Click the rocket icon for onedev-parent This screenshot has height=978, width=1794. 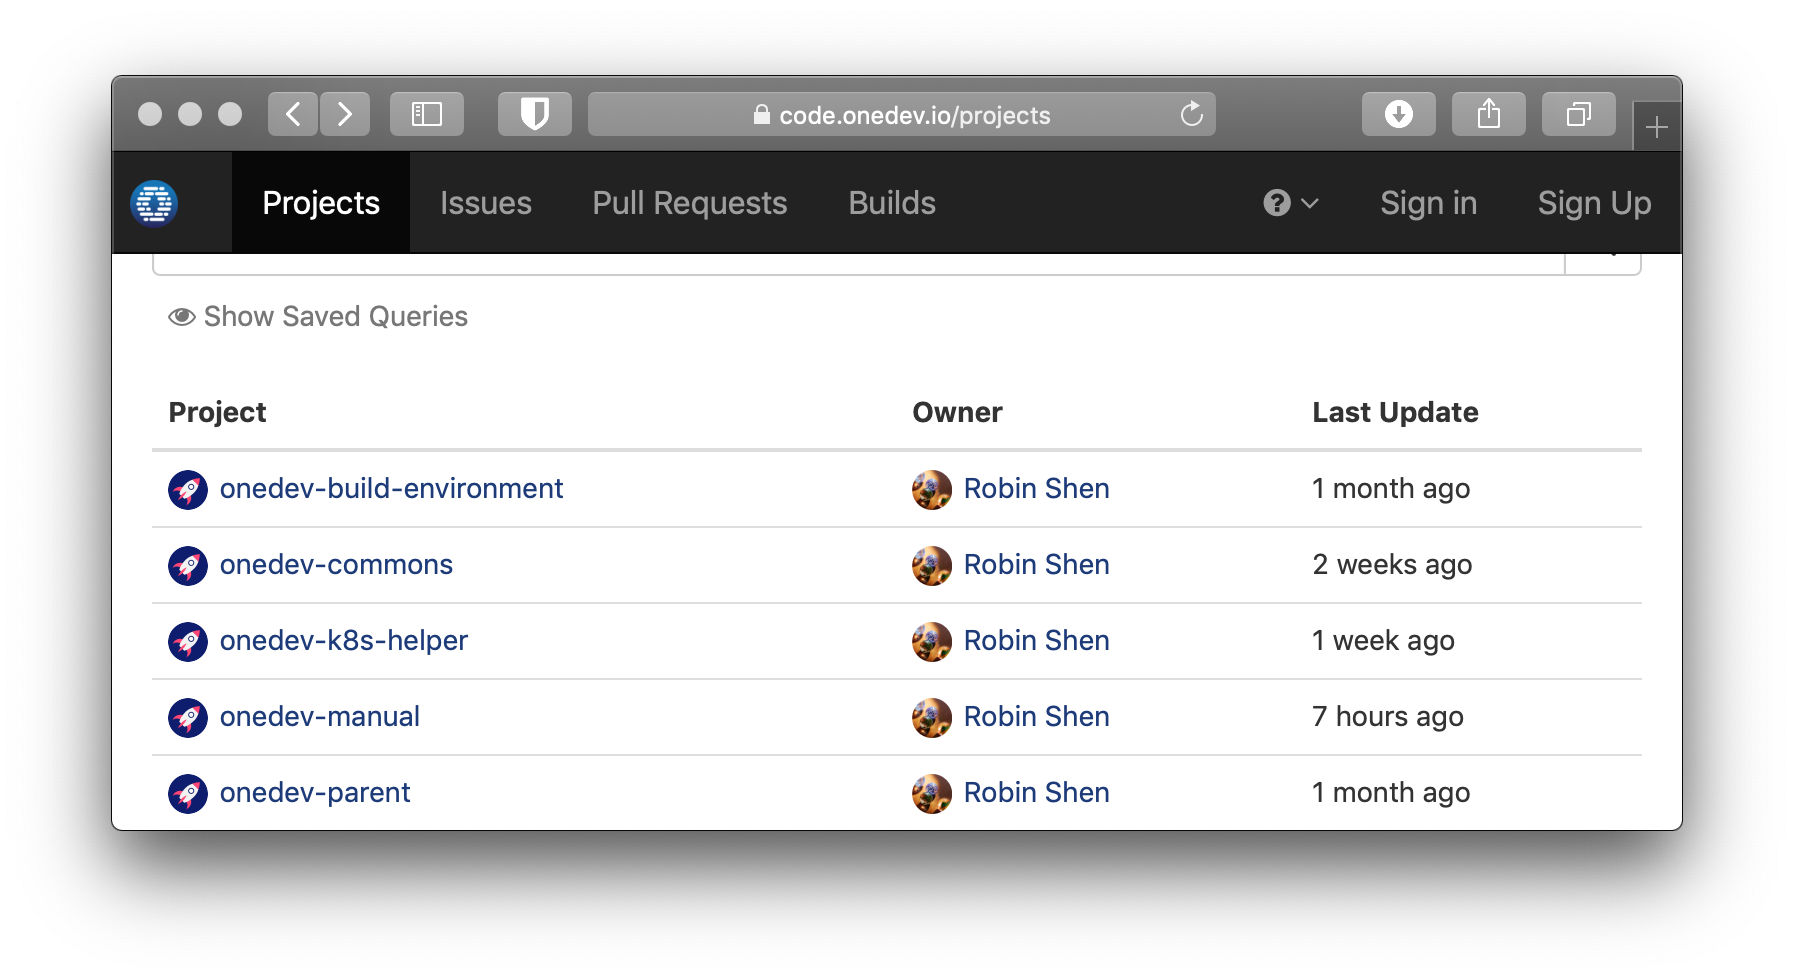pos(188,794)
